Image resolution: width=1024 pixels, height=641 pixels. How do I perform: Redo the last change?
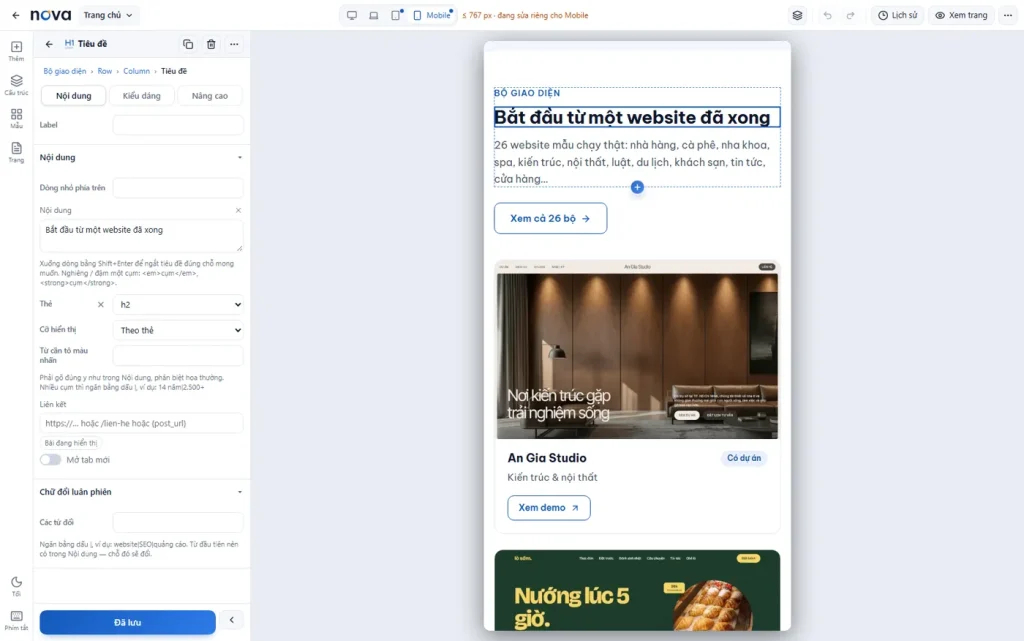(x=850, y=15)
